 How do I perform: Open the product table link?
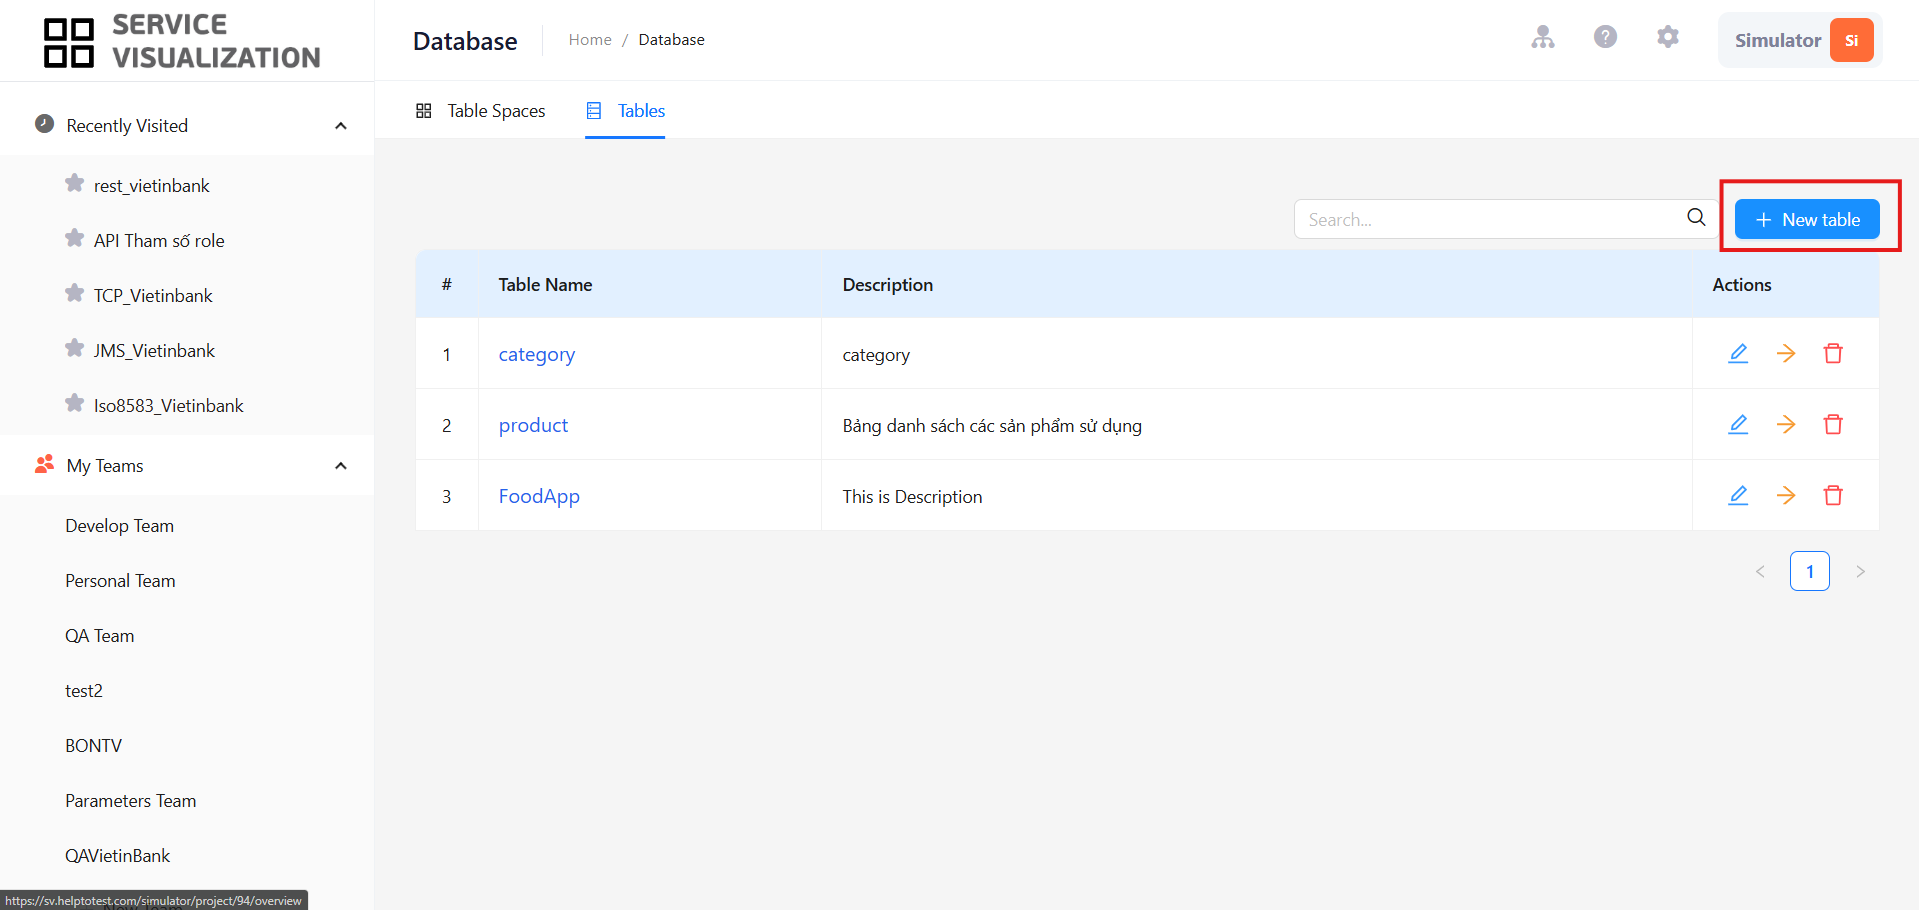533,425
